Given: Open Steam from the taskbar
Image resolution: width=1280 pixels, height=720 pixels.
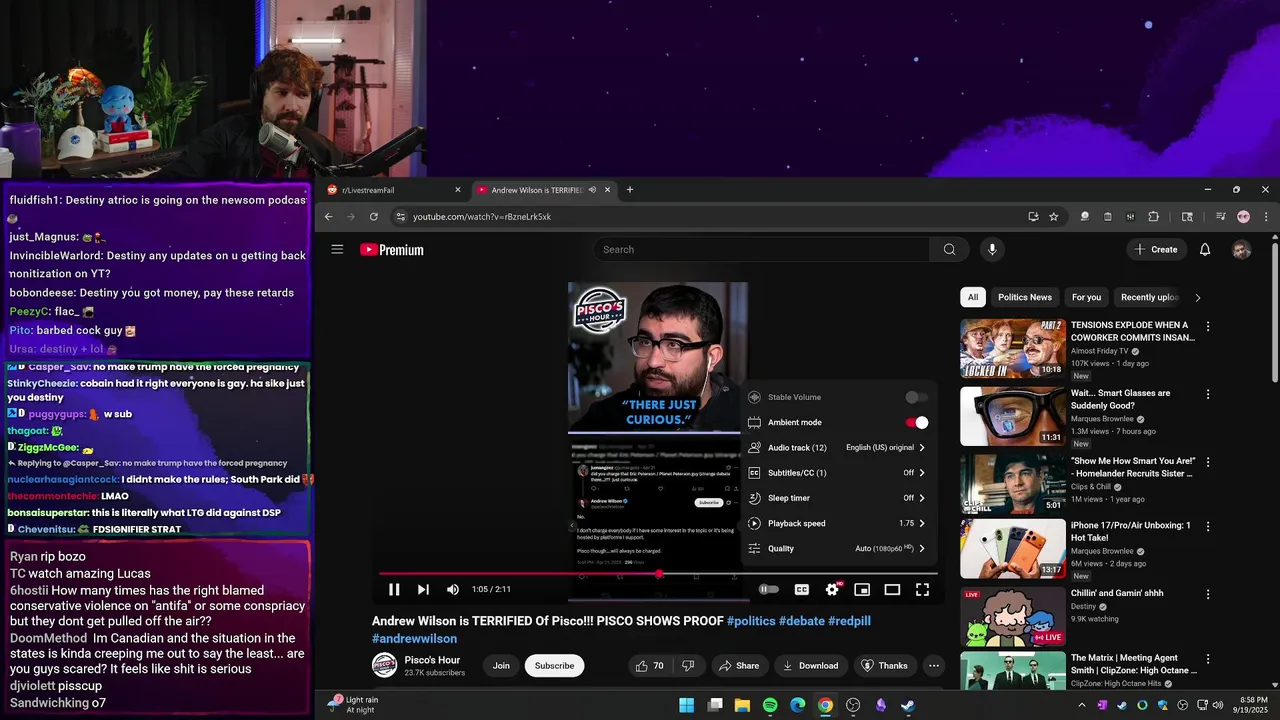Looking at the screenshot, I should [x=907, y=706].
